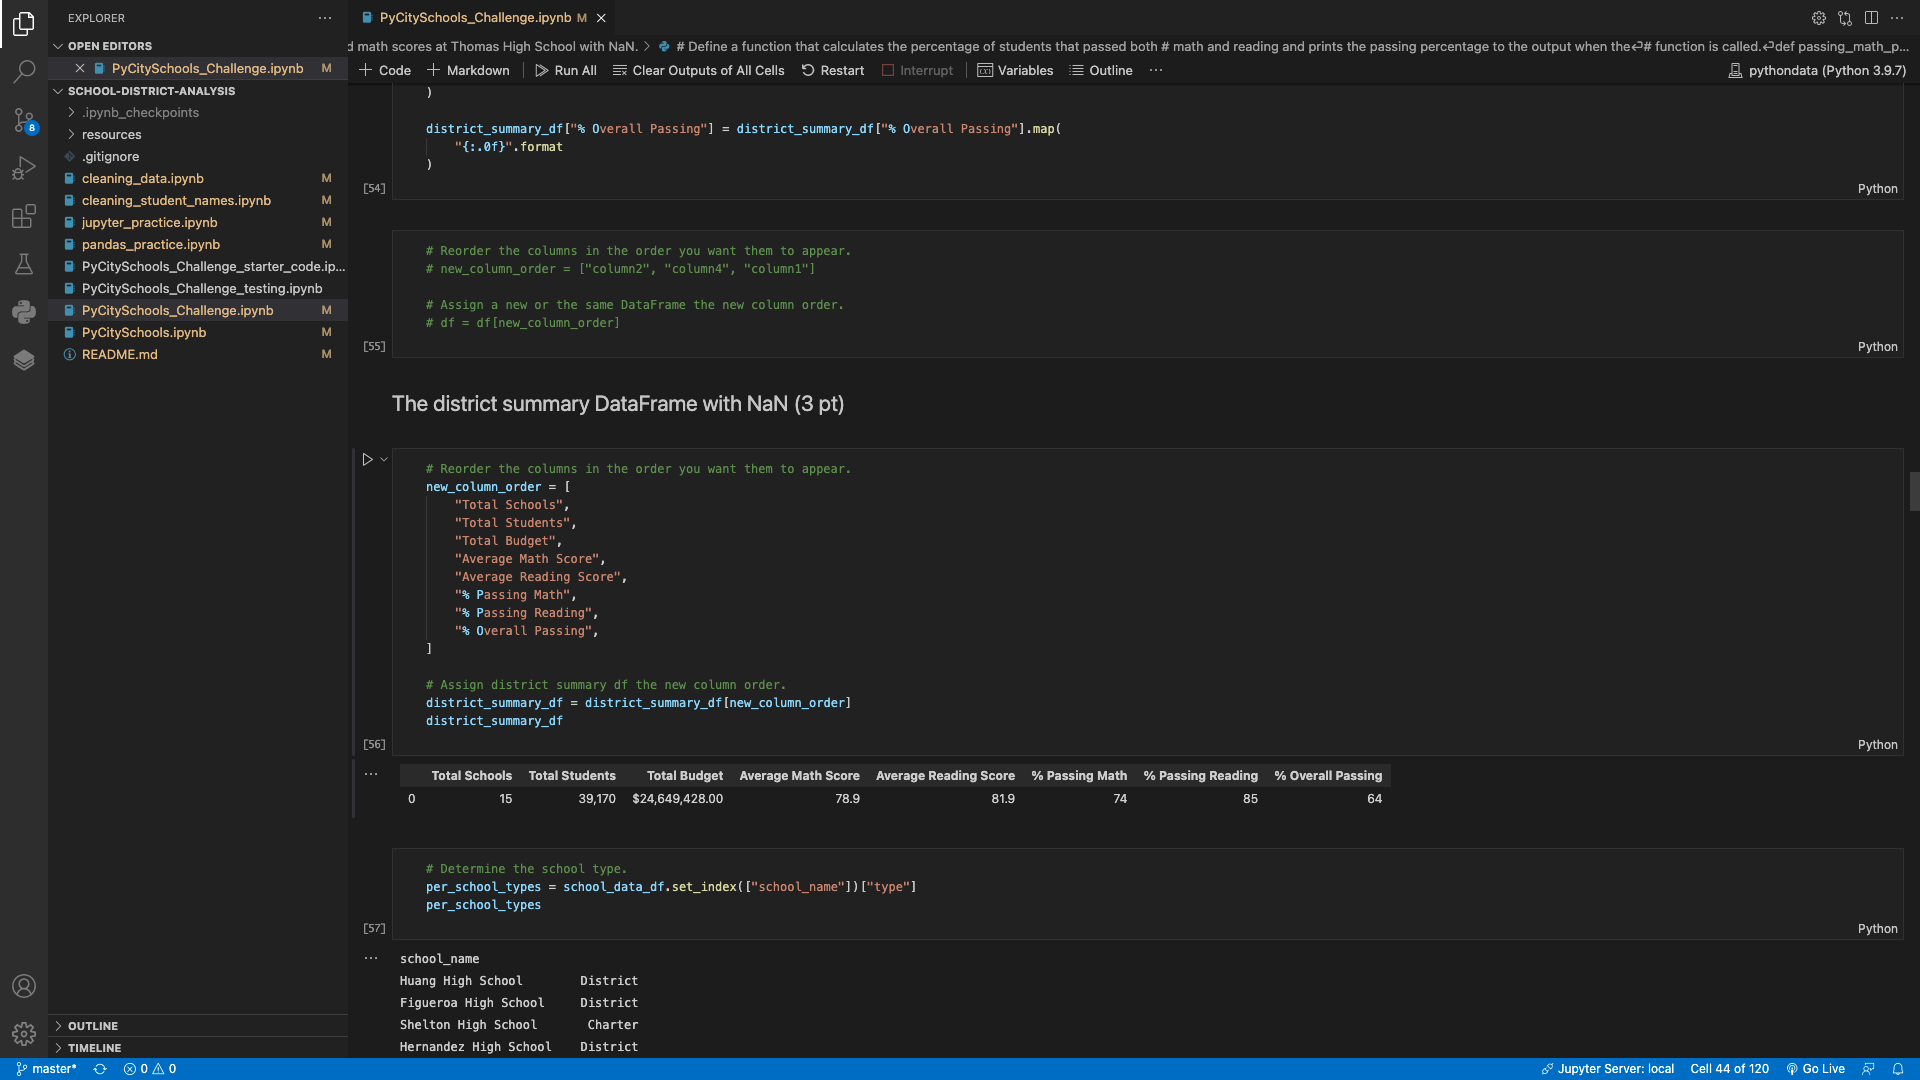Open the Settings gear menu

tap(24, 1034)
